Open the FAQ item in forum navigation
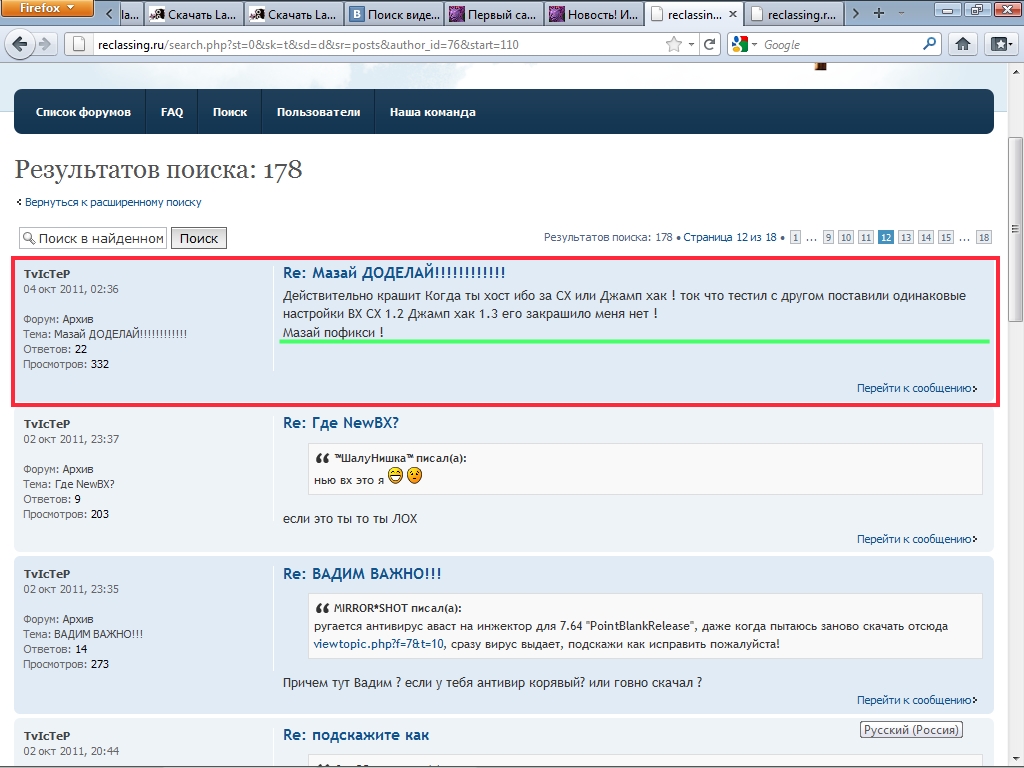 point(172,112)
